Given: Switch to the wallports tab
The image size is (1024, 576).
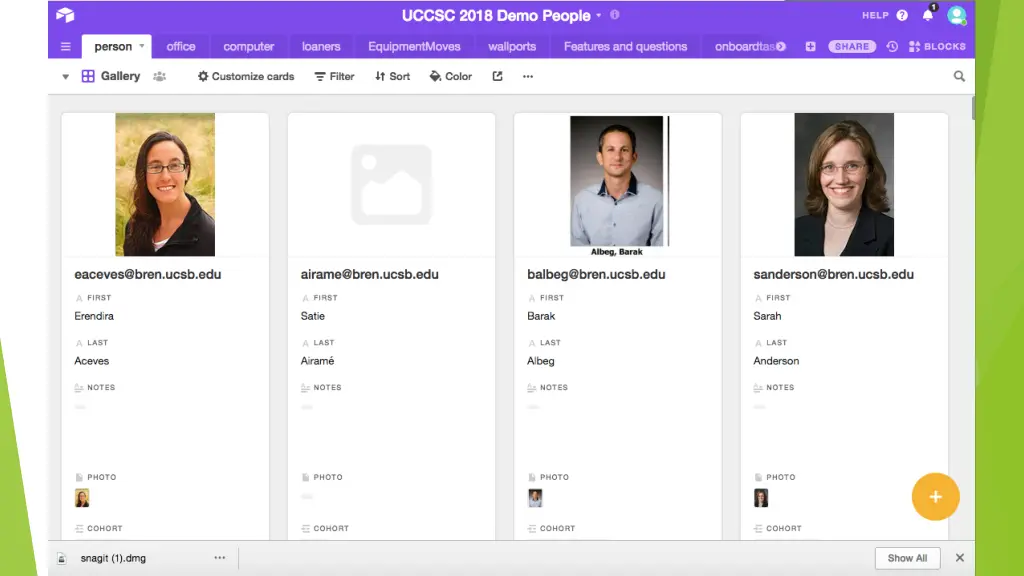Looking at the screenshot, I should [512, 46].
